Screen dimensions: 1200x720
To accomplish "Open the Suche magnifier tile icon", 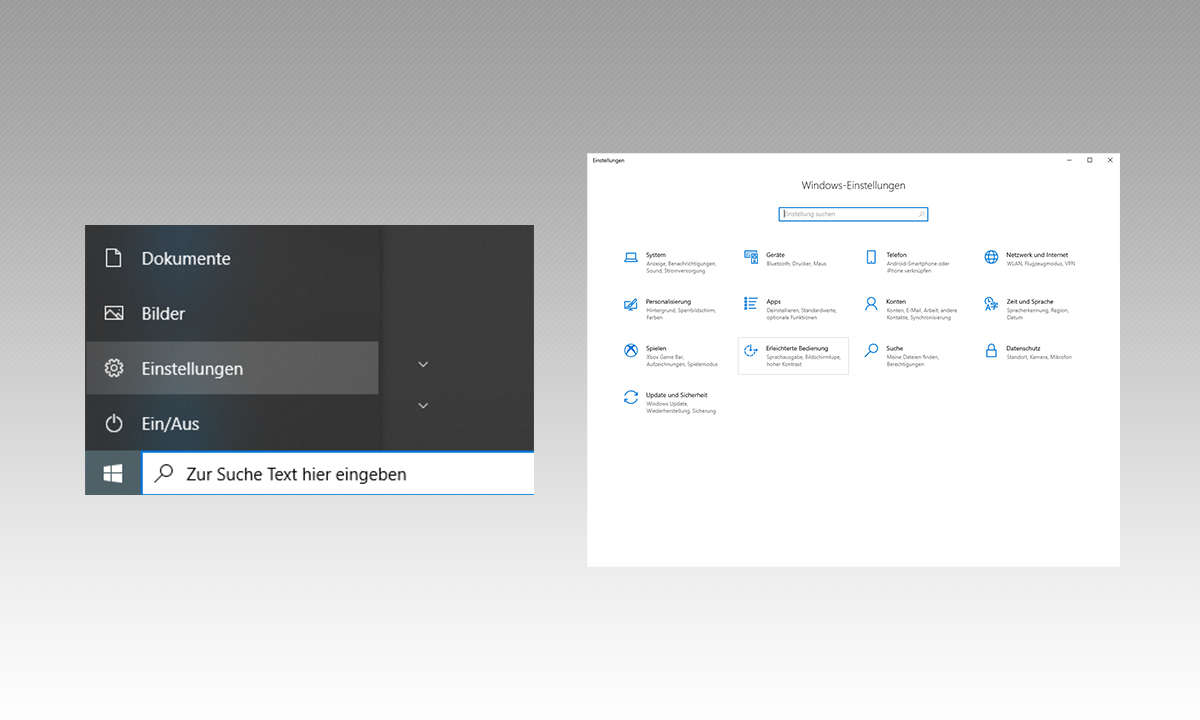I will pos(871,351).
